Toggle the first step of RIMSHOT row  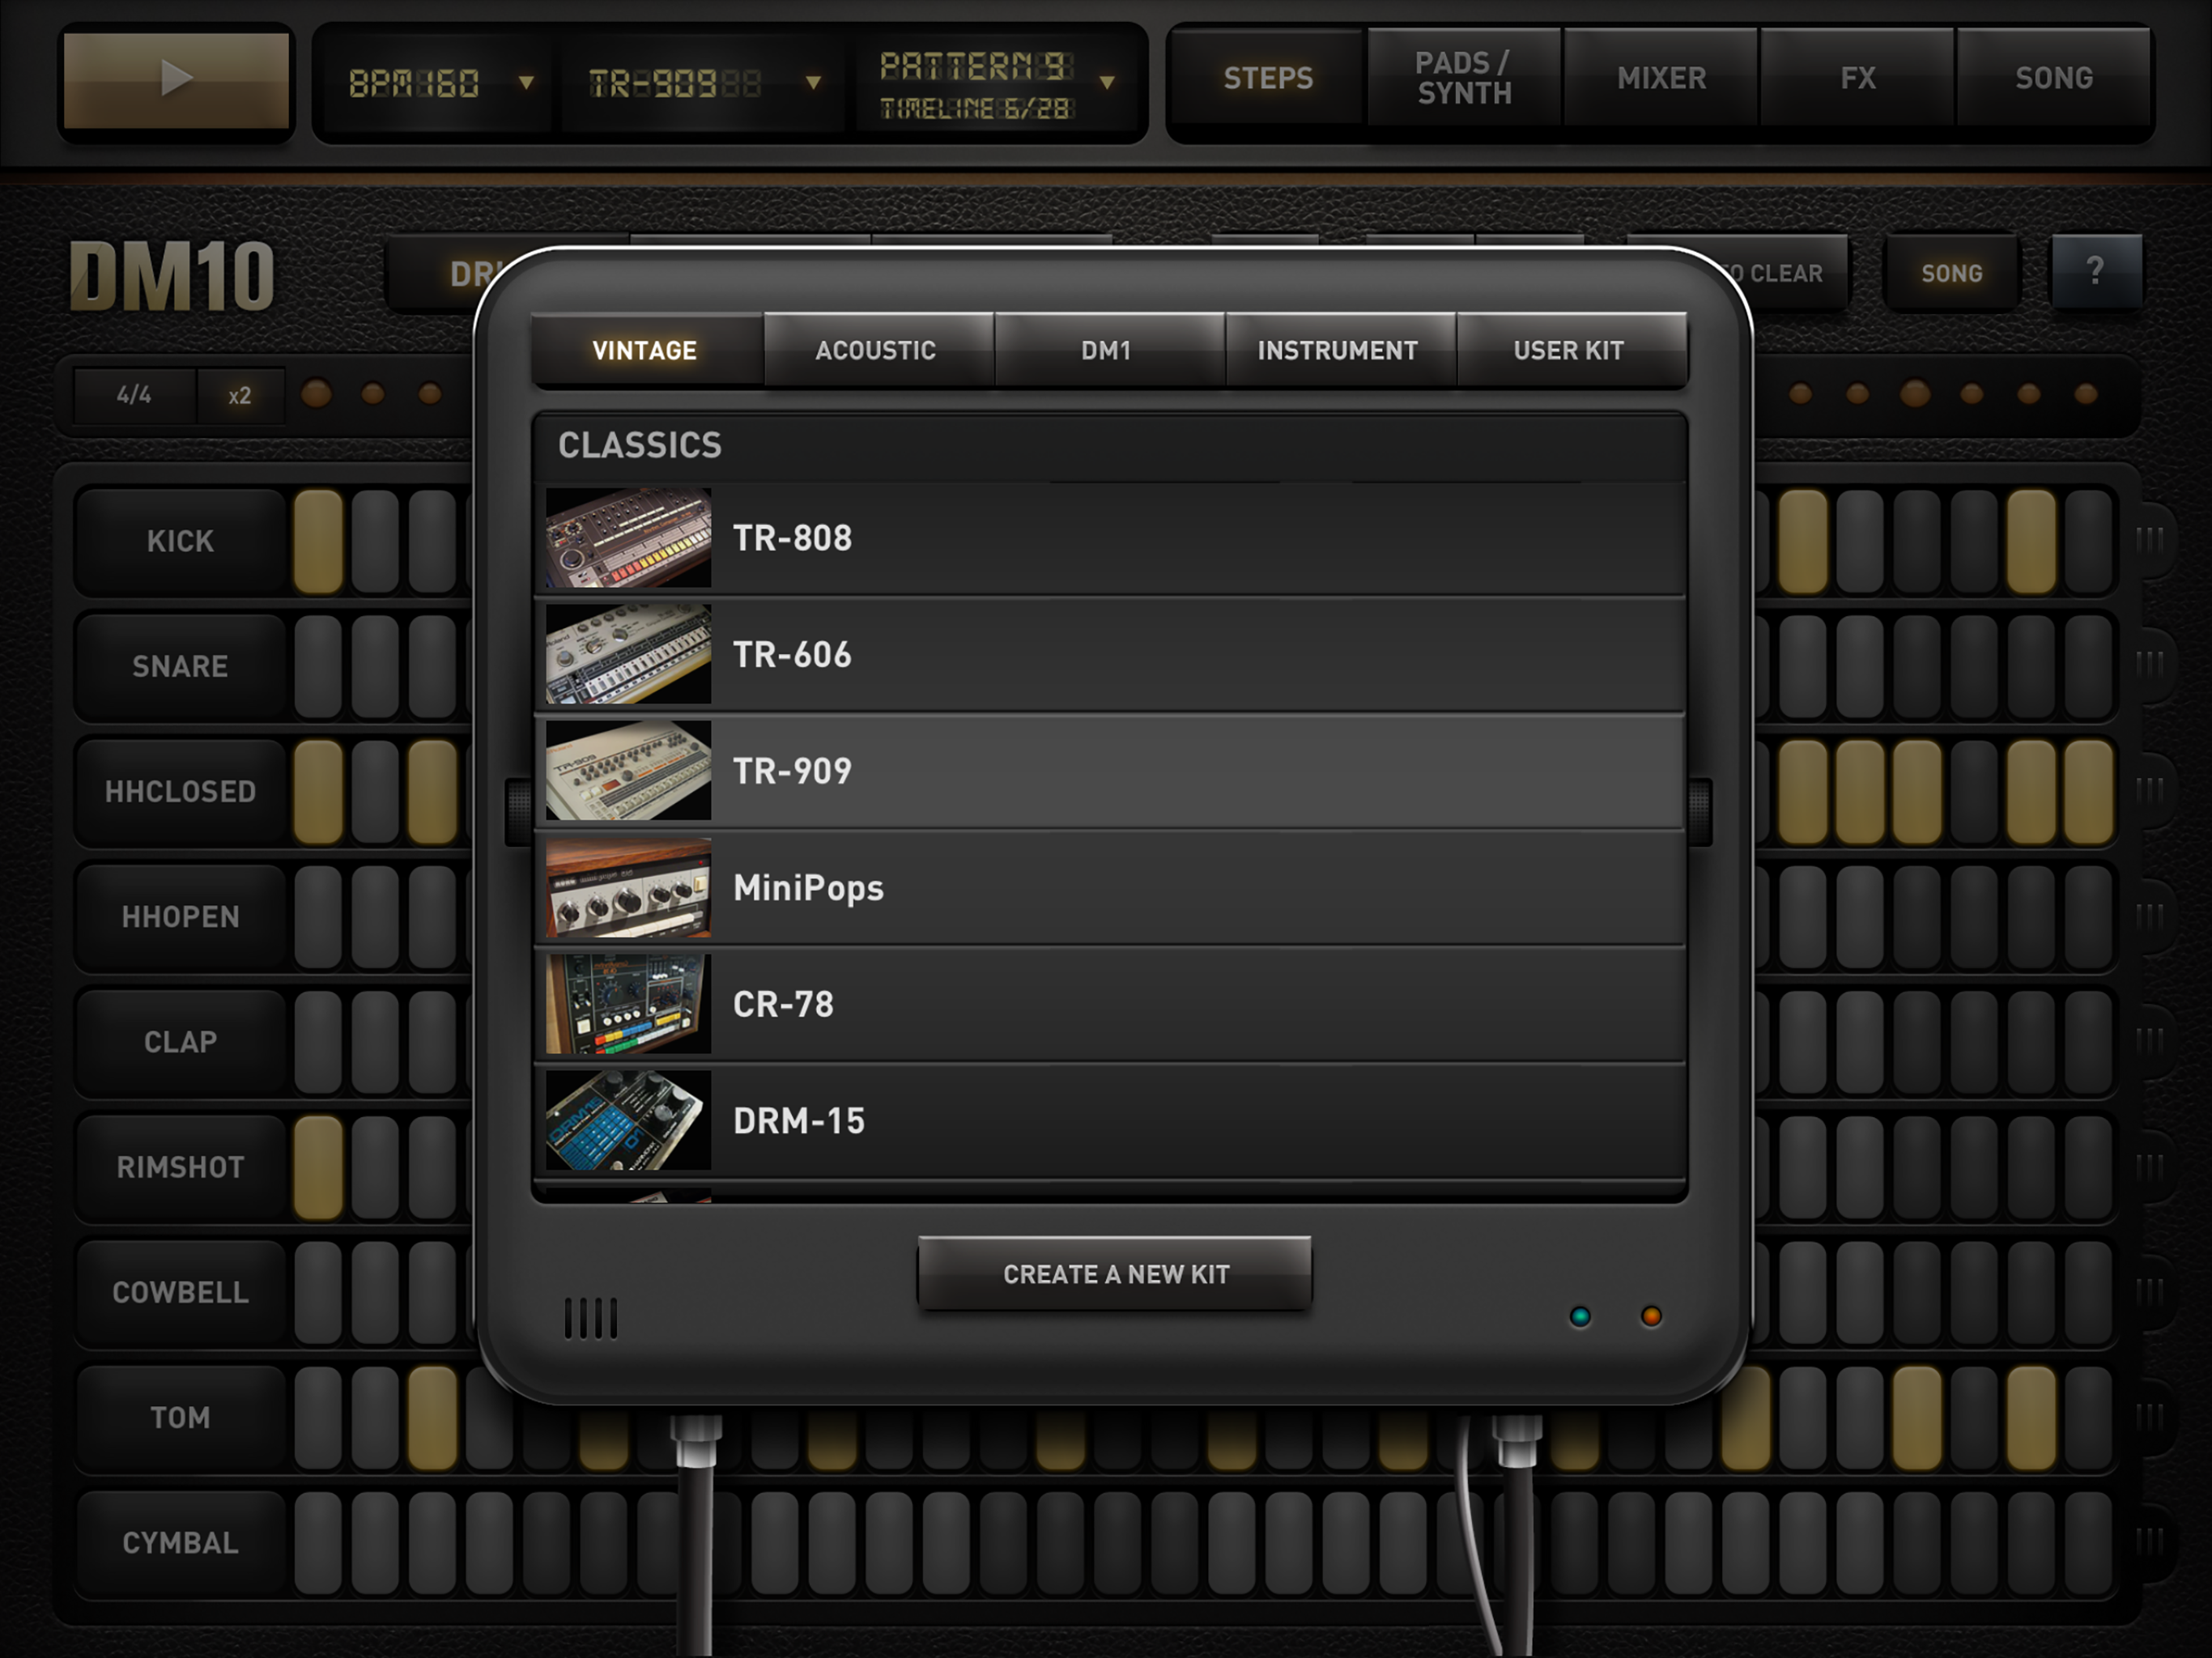pyautogui.click(x=319, y=1167)
